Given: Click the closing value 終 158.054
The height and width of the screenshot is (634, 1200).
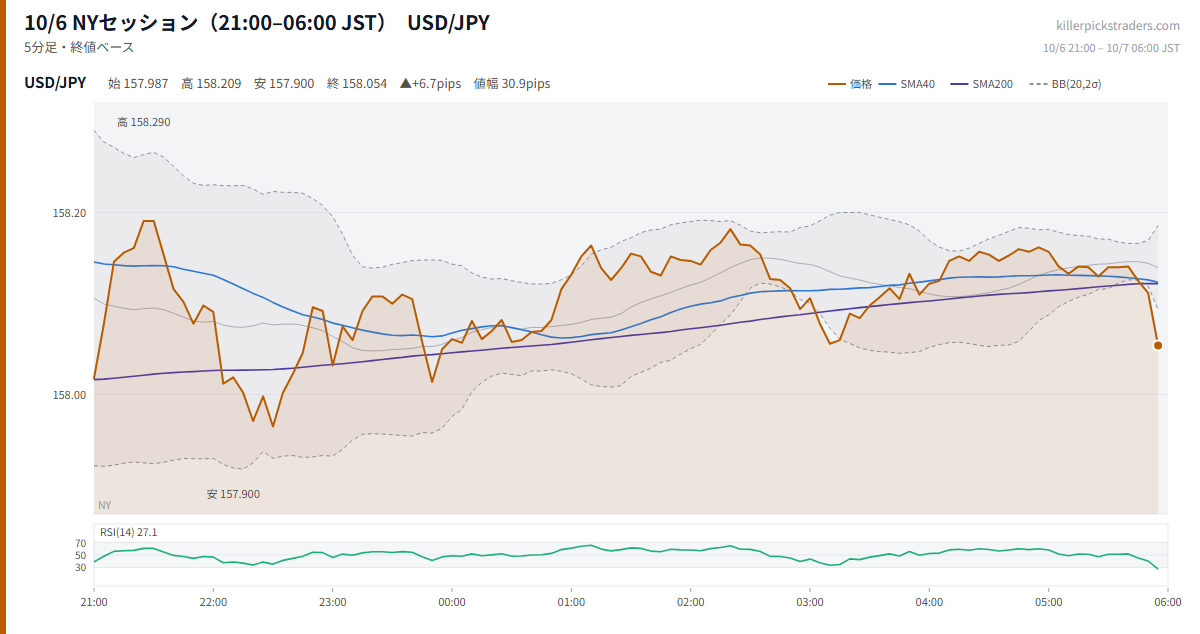Looking at the screenshot, I should [x=357, y=84].
